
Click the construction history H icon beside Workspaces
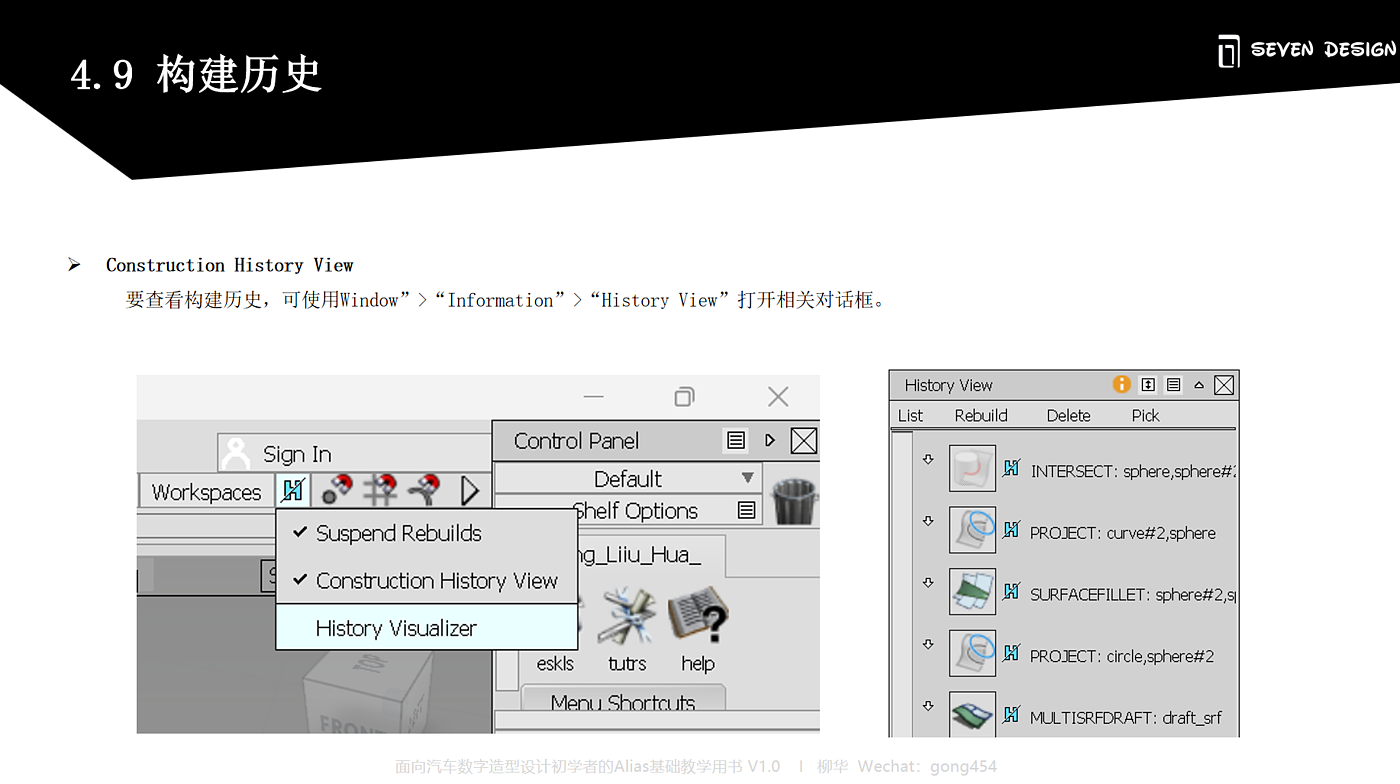293,490
